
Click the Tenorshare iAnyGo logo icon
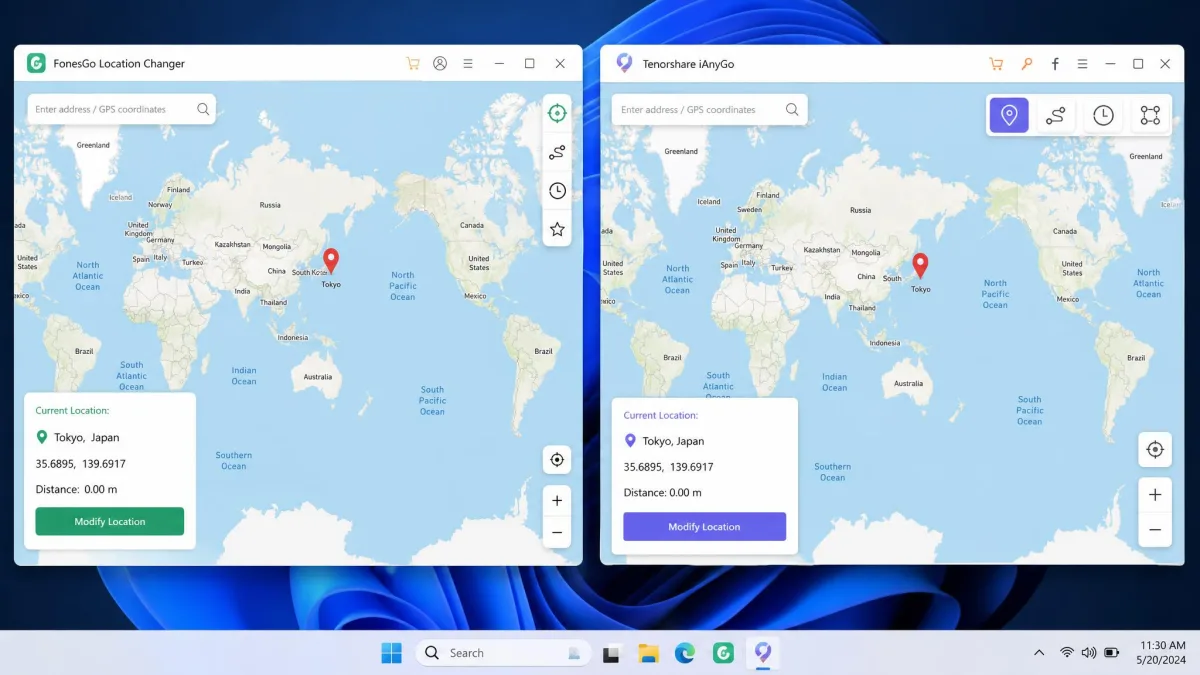[625, 63]
